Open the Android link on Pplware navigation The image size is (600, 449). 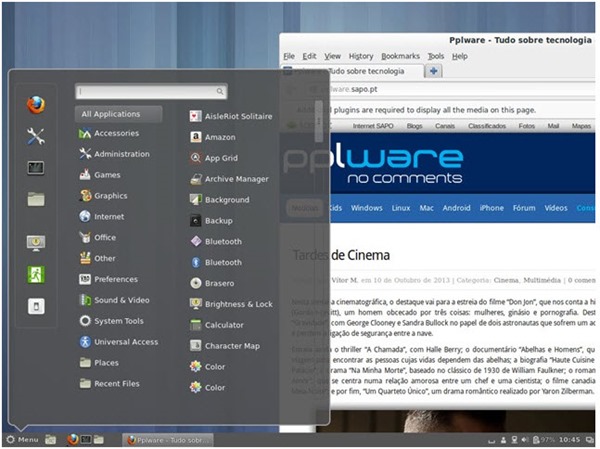457,208
